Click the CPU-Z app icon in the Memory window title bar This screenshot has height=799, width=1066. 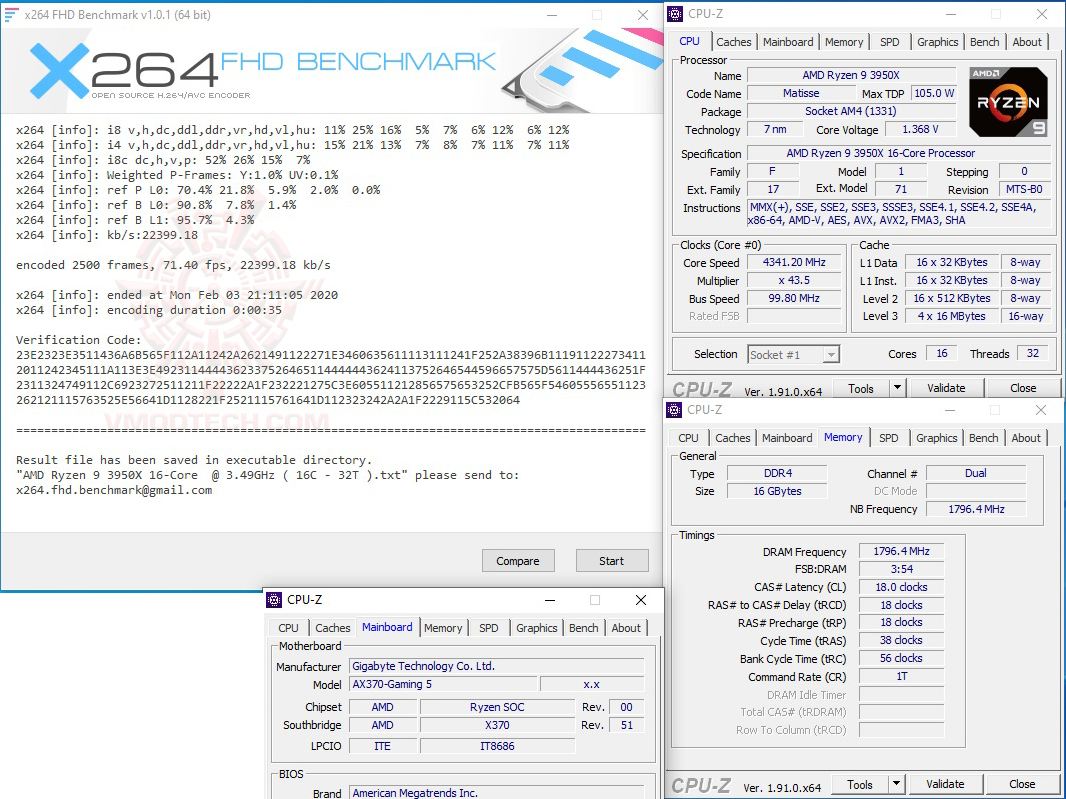674,409
